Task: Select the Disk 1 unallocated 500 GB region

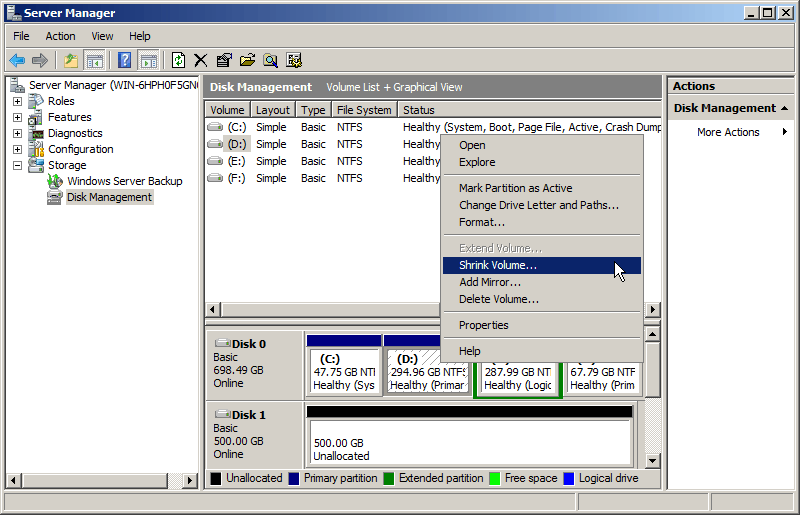Action: (469, 442)
